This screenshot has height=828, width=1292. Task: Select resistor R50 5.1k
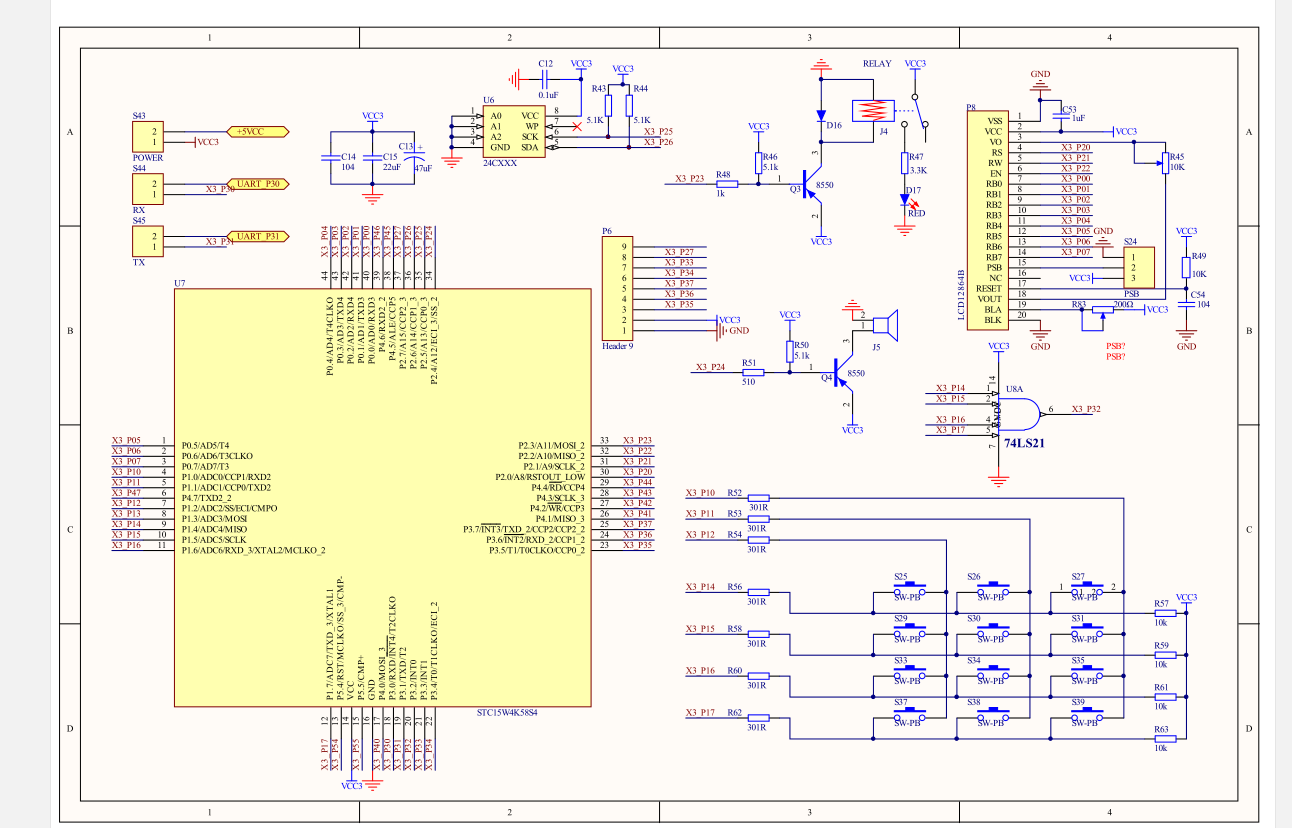tap(790, 350)
